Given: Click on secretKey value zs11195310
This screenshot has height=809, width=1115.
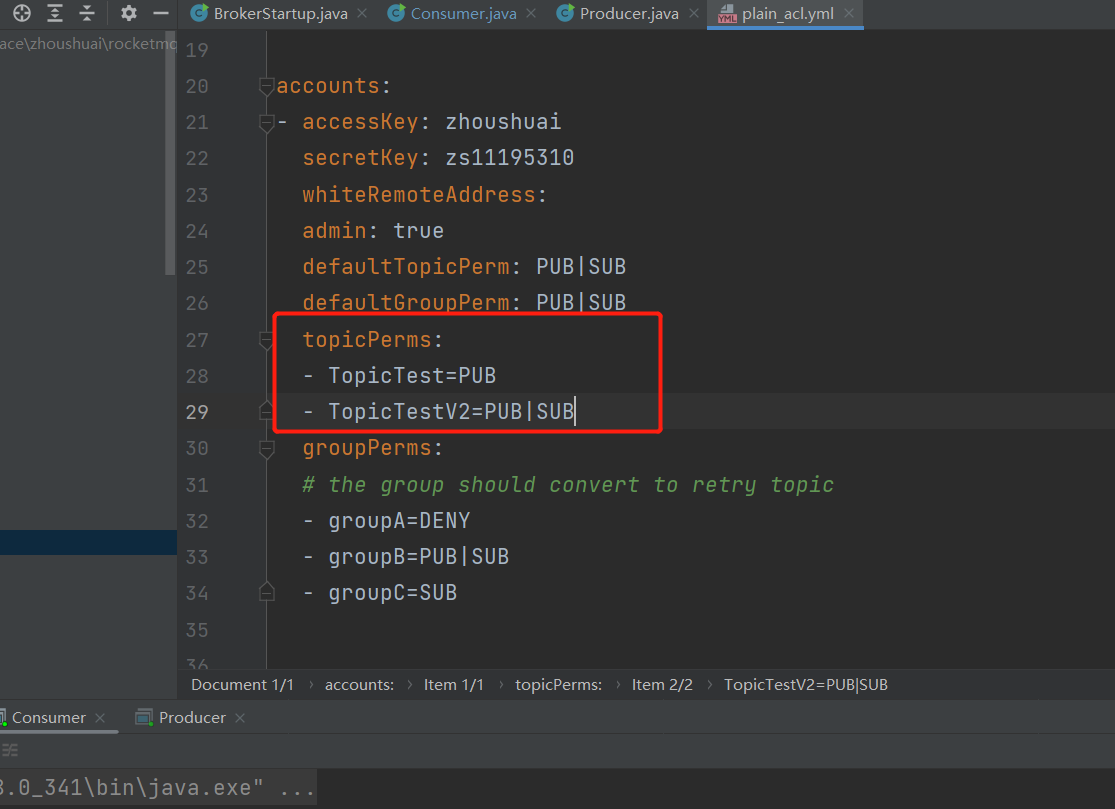Looking at the screenshot, I should tap(509, 157).
